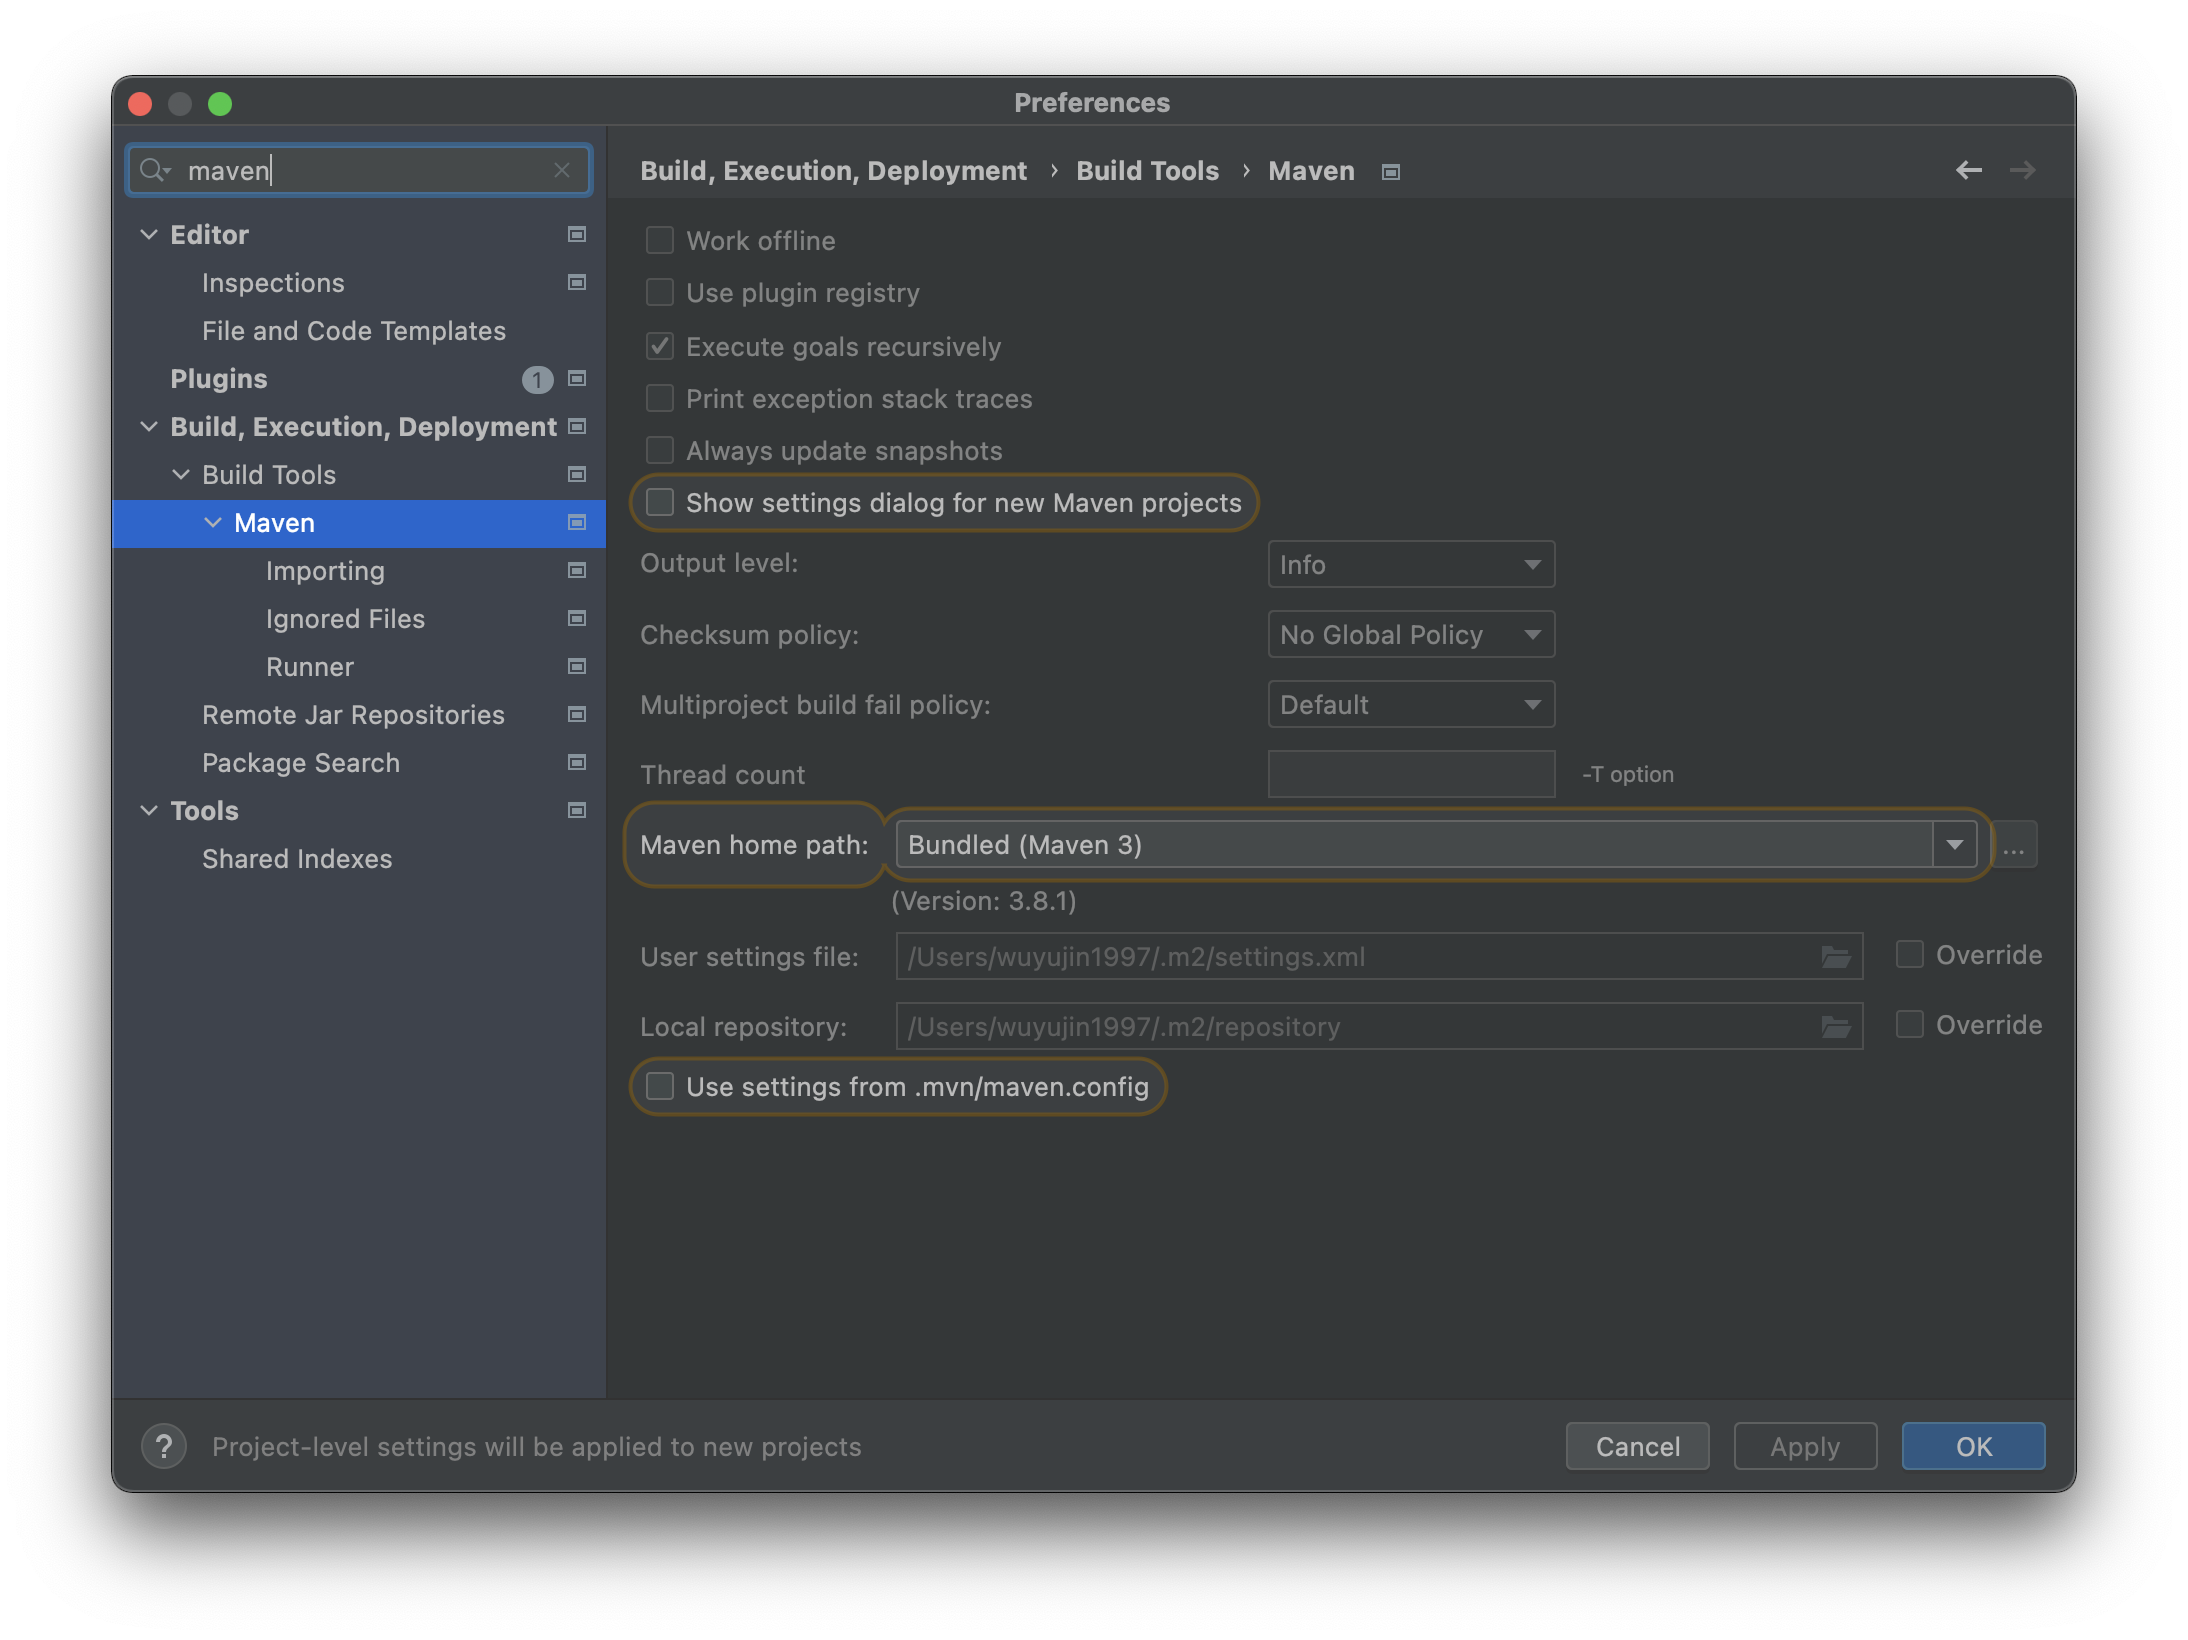Image resolution: width=2188 pixels, height=1640 pixels.
Task: Click the project-level icon beside Editor
Action: [x=577, y=234]
